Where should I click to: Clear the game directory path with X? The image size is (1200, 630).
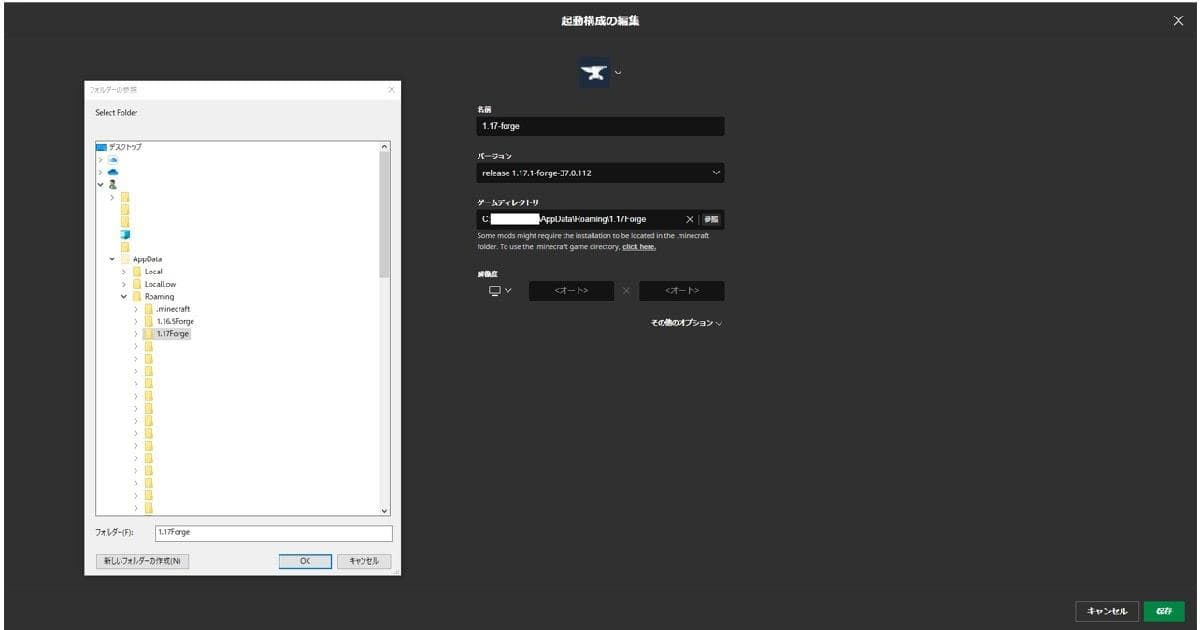tap(690, 219)
